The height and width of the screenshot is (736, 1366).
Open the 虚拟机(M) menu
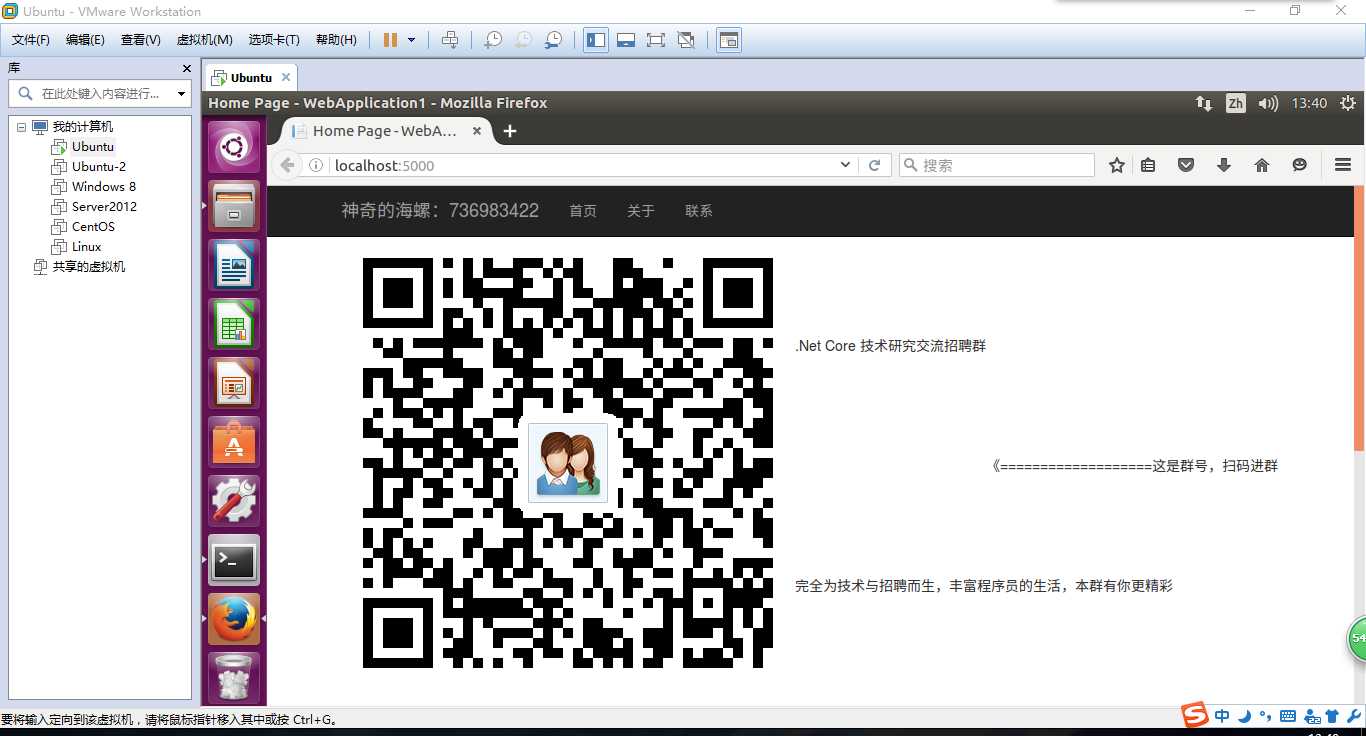click(204, 40)
